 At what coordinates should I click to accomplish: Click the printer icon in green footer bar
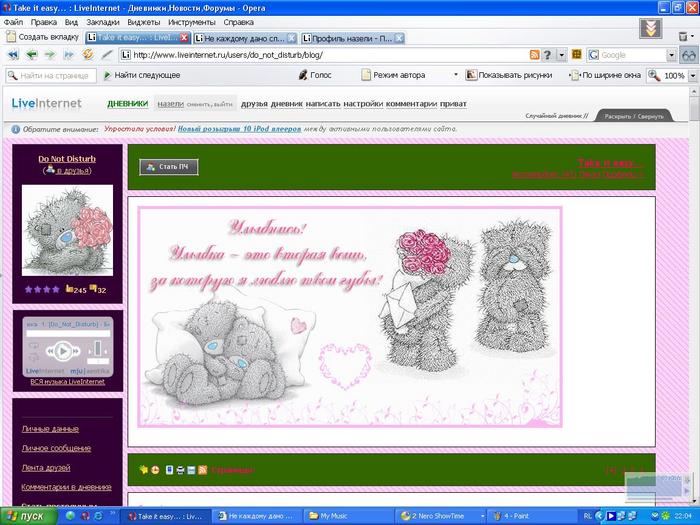point(180,470)
